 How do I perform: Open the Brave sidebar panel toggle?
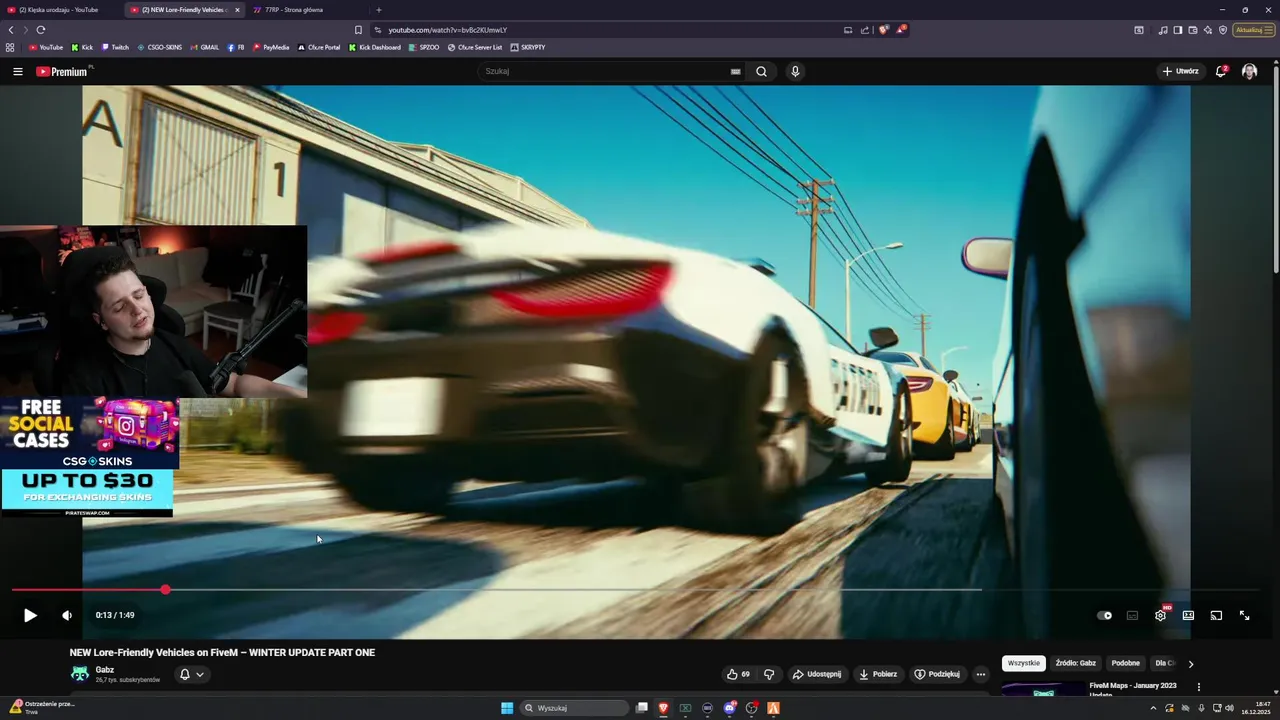point(1178,30)
